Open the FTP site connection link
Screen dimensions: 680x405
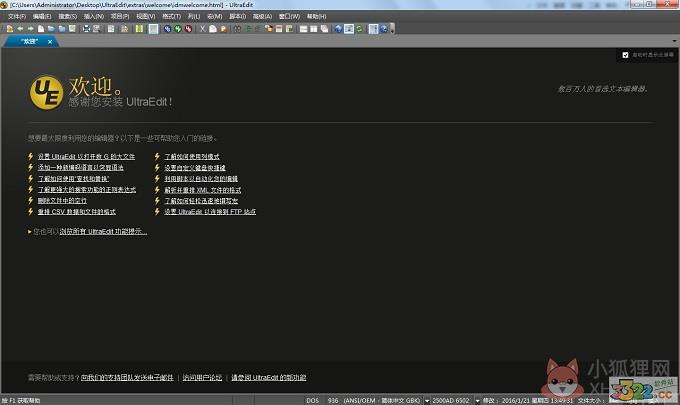click(210, 212)
